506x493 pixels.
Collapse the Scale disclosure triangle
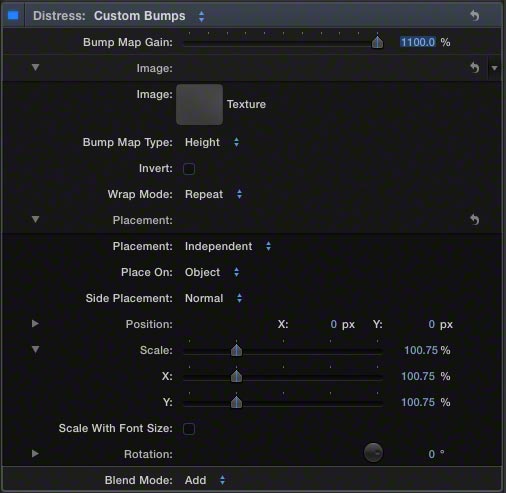(x=35, y=349)
